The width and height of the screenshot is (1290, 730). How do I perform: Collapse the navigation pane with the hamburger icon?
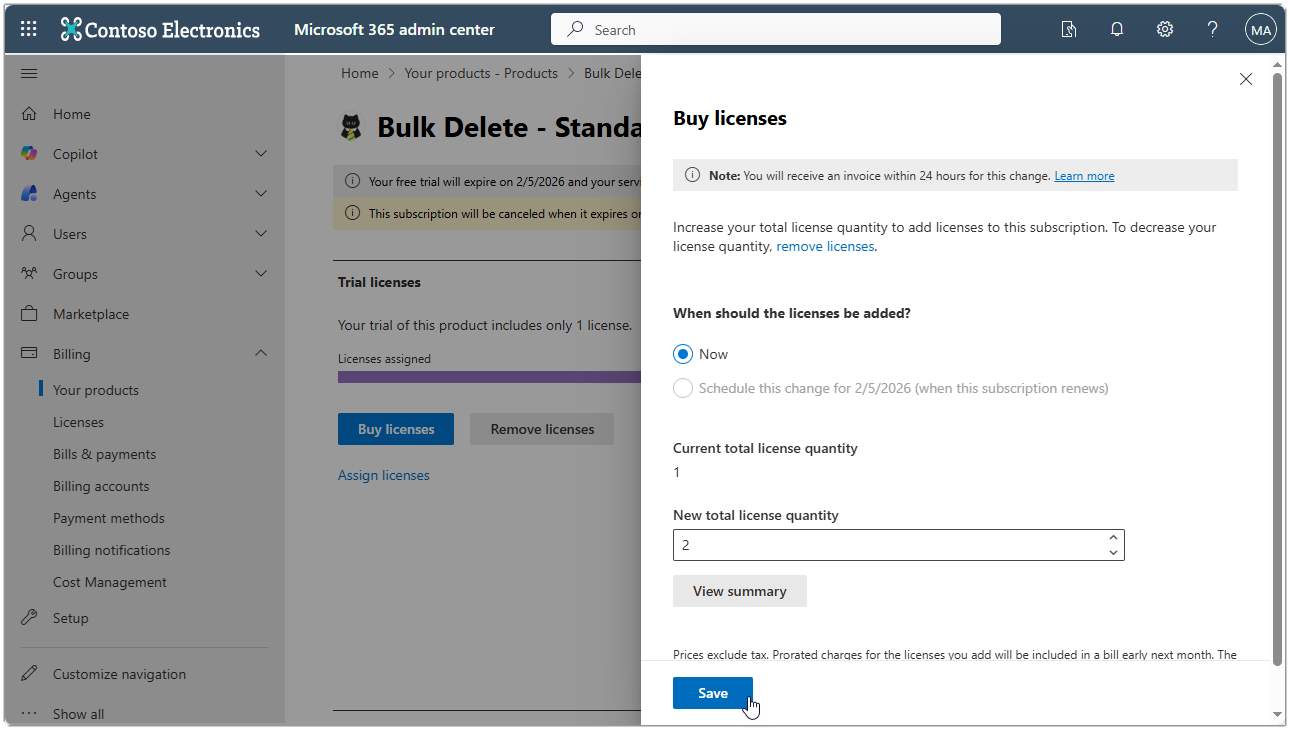click(28, 72)
